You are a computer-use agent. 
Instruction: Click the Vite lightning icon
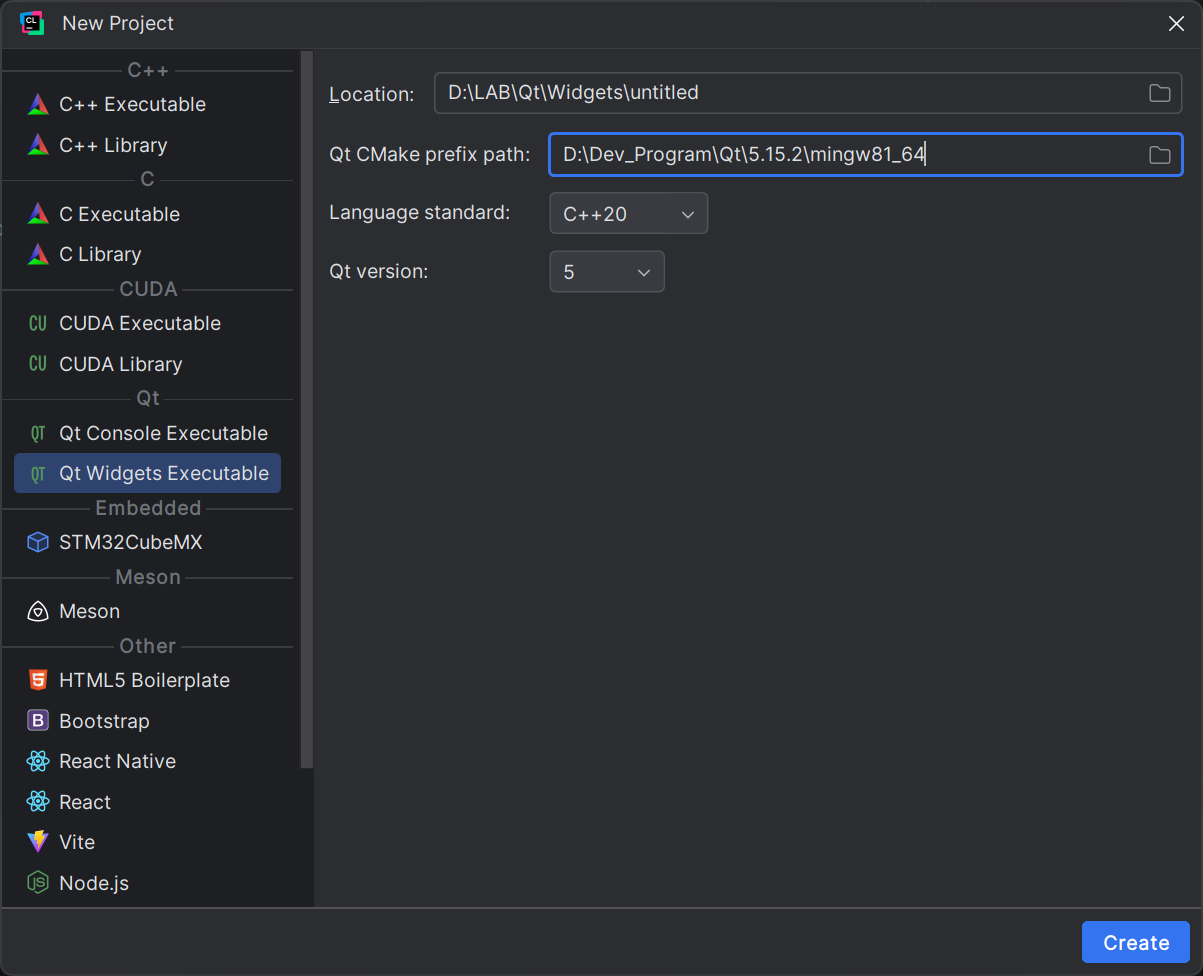pyautogui.click(x=38, y=842)
